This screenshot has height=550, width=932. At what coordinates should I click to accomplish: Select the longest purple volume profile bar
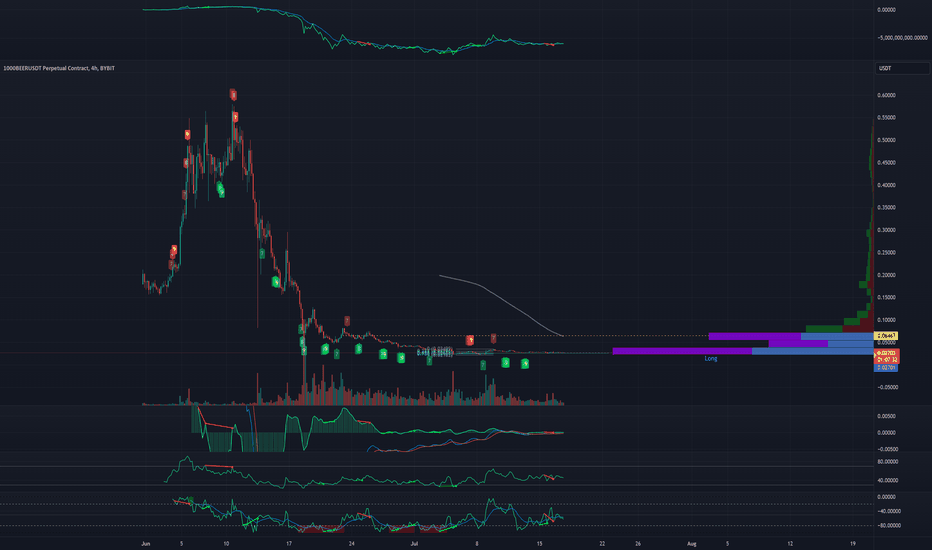point(682,351)
